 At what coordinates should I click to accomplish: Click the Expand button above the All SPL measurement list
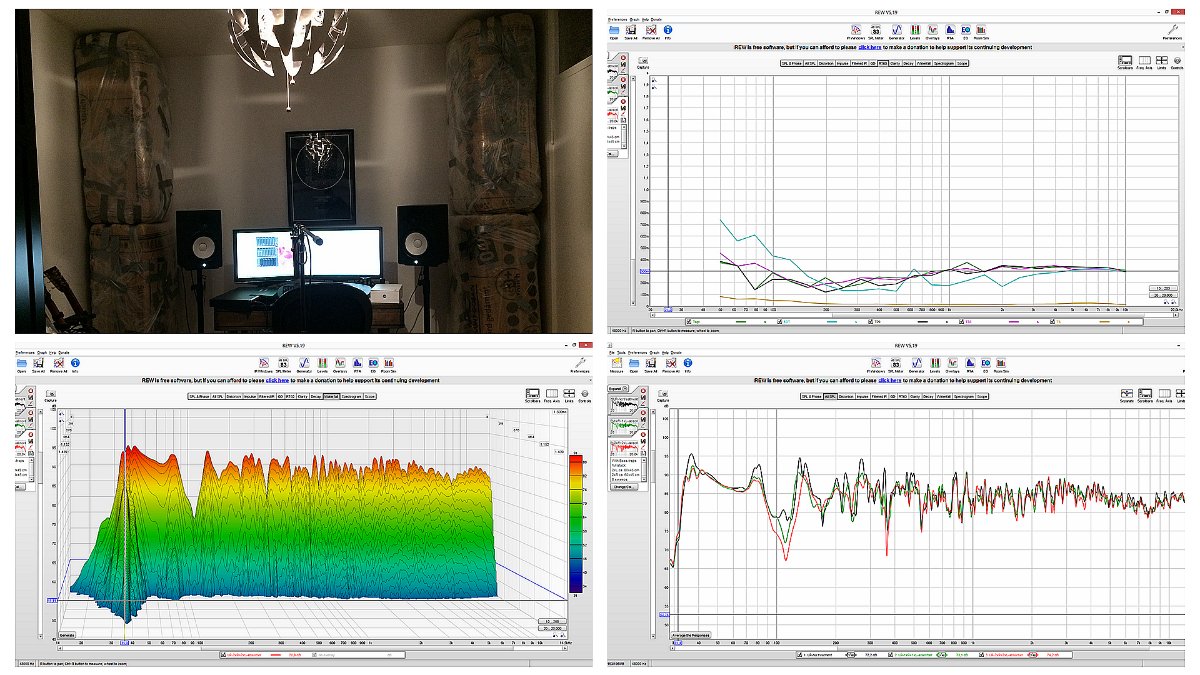pyautogui.click(x=616, y=386)
